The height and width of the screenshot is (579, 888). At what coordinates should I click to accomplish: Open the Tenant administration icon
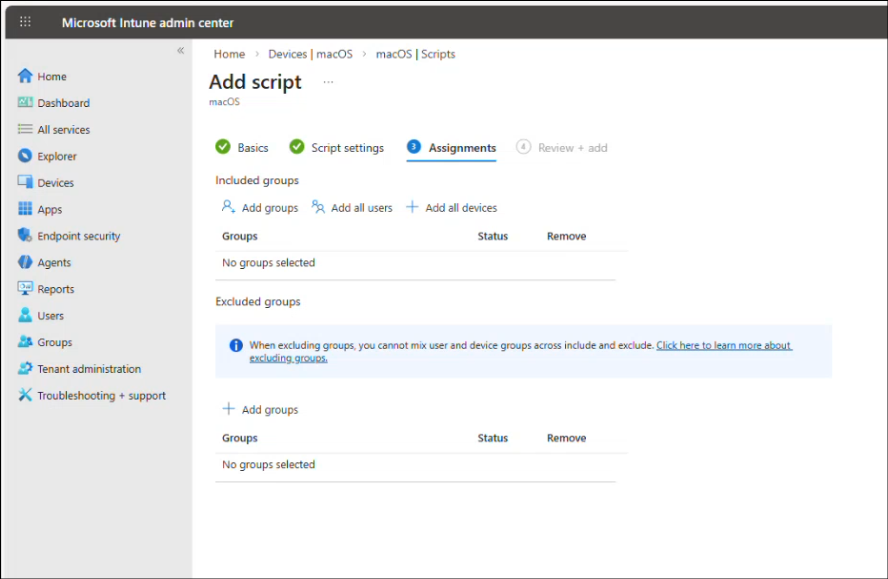(25, 368)
